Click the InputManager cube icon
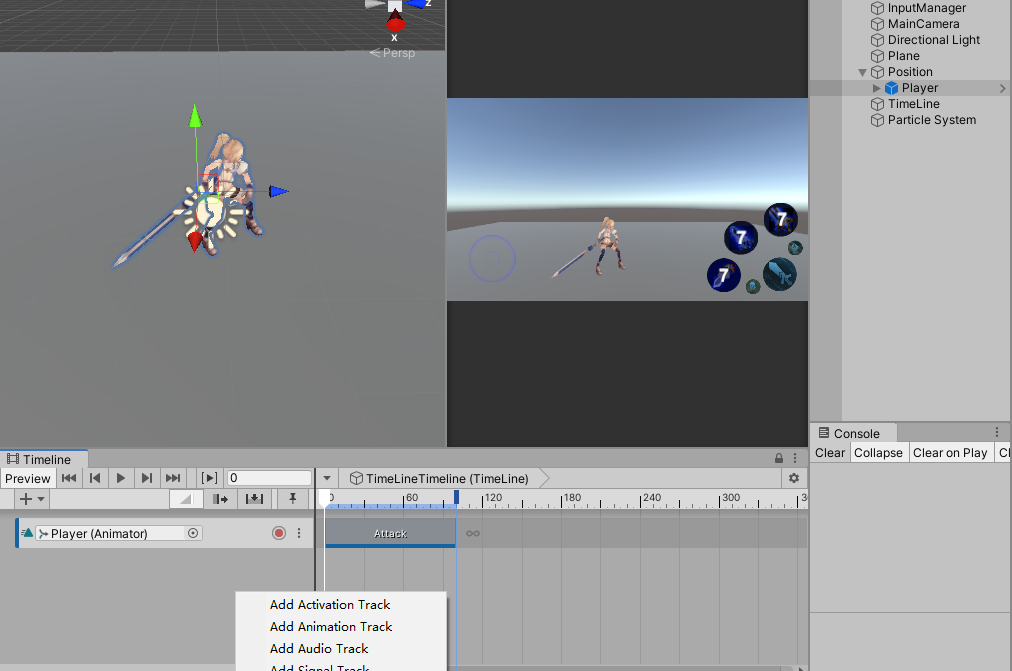 (877, 8)
